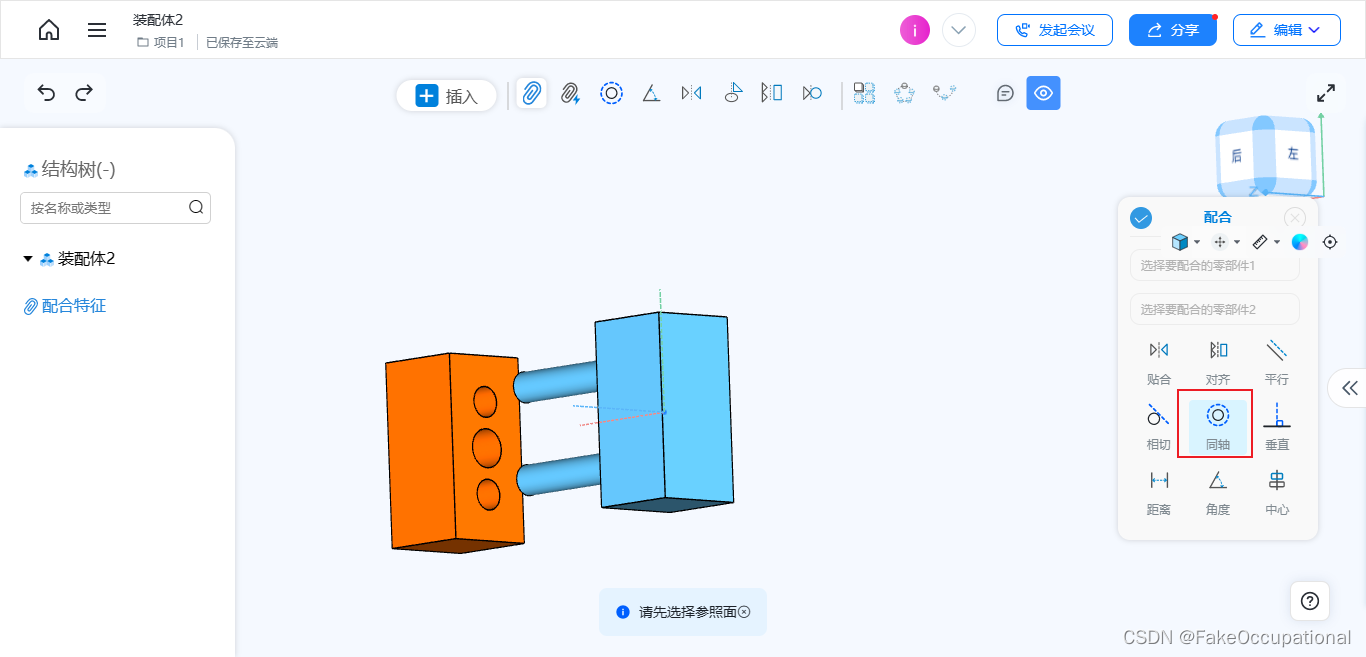Open the display style cube dropdown
1366x657 pixels.
[x=1186, y=242]
